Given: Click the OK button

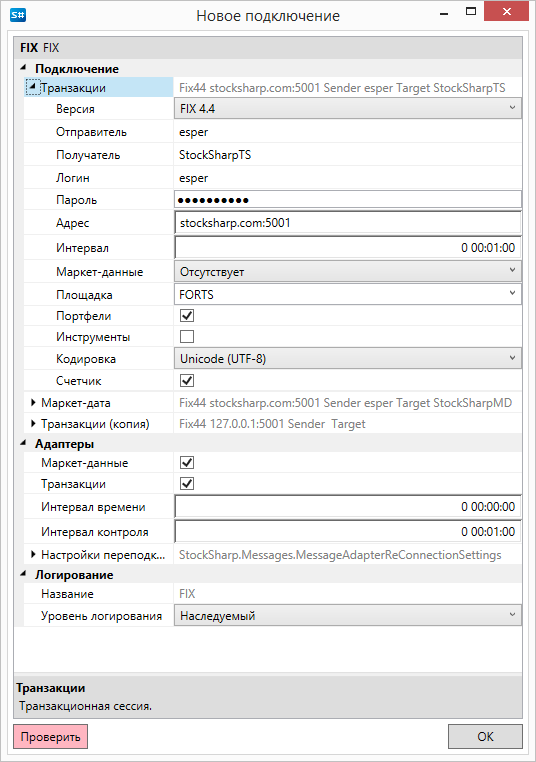Looking at the screenshot, I should [x=485, y=737].
